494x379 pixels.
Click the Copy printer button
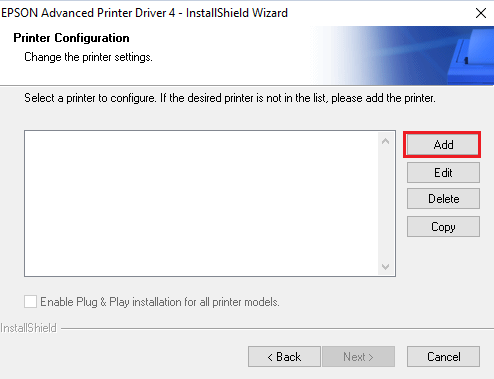[443, 227]
